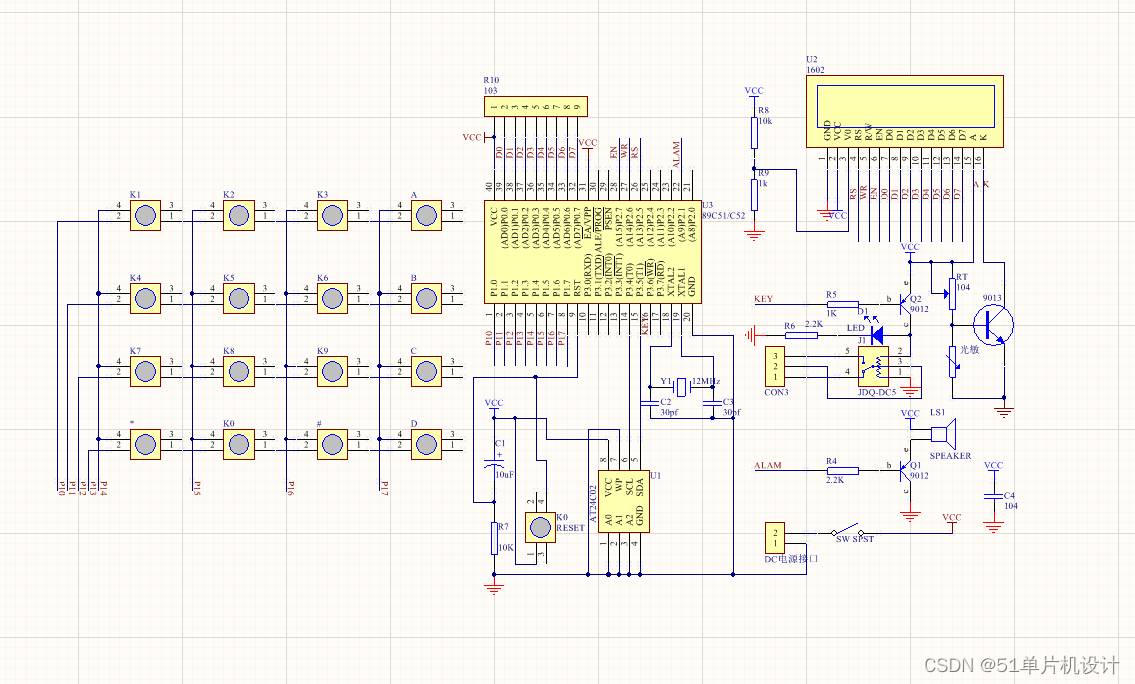
Task: Click the VCC label above capacitor C4
Action: [993, 466]
